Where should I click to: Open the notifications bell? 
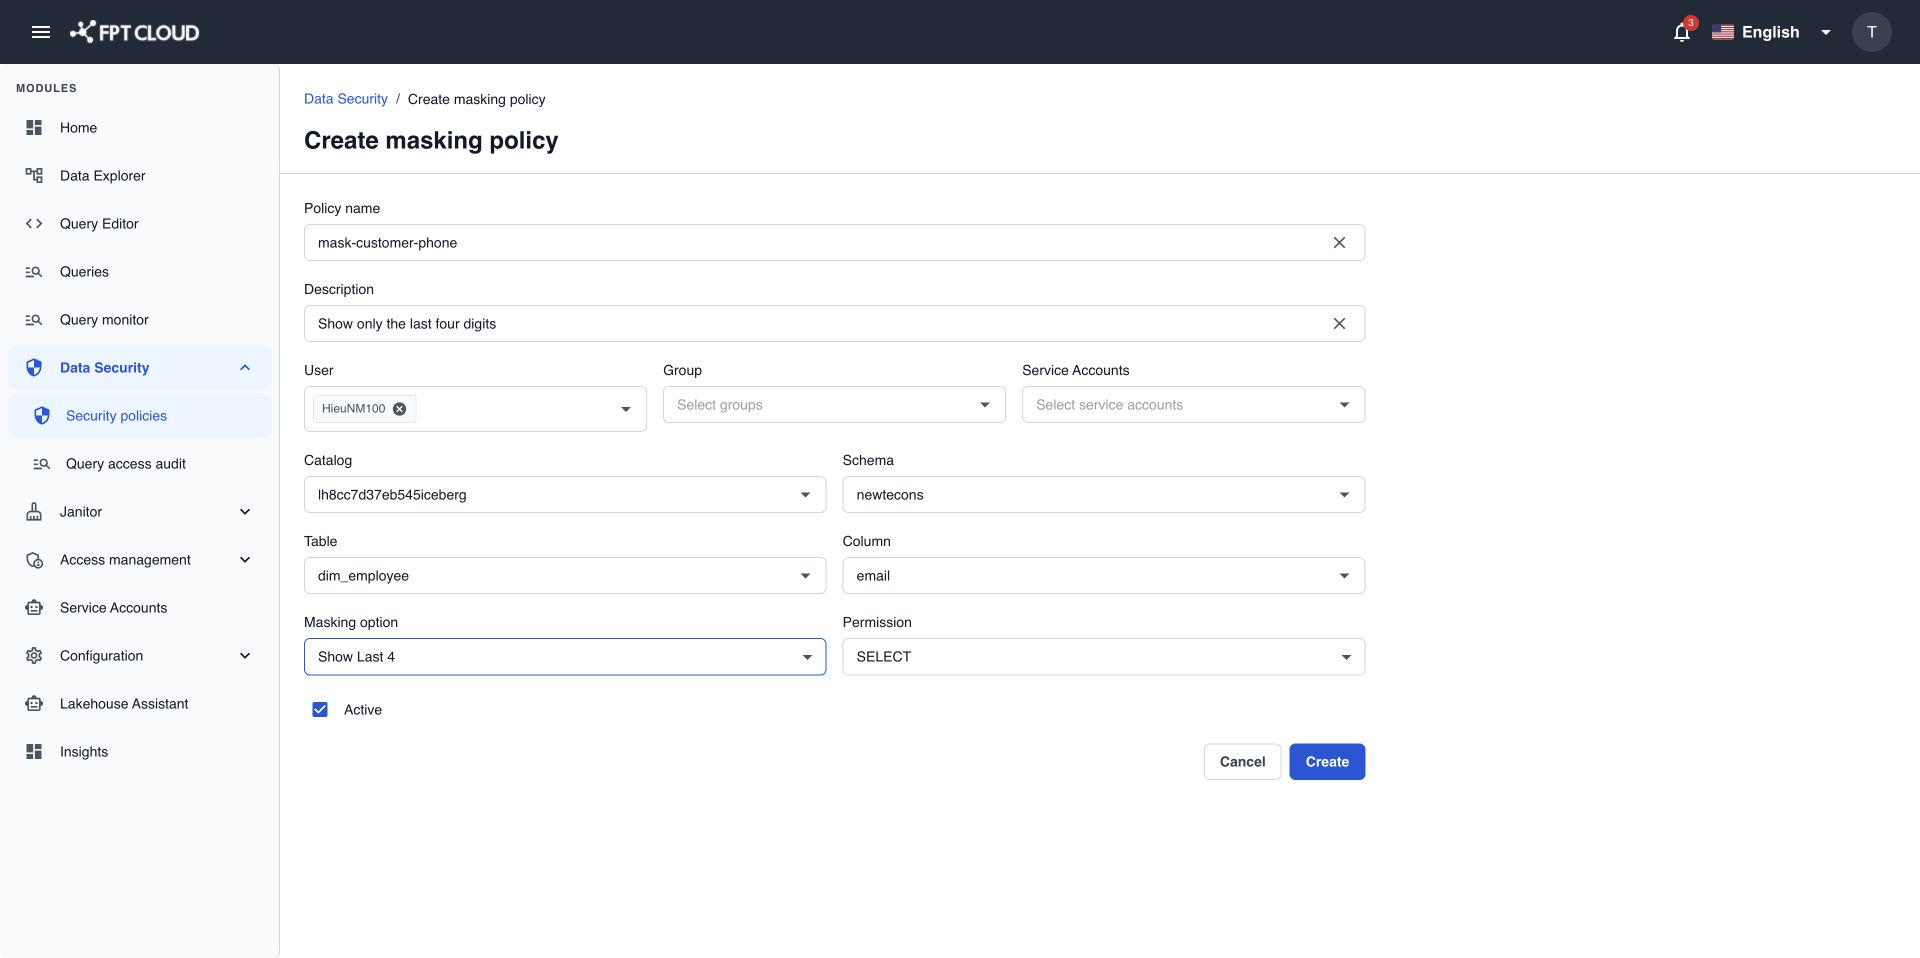[x=1682, y=32]
